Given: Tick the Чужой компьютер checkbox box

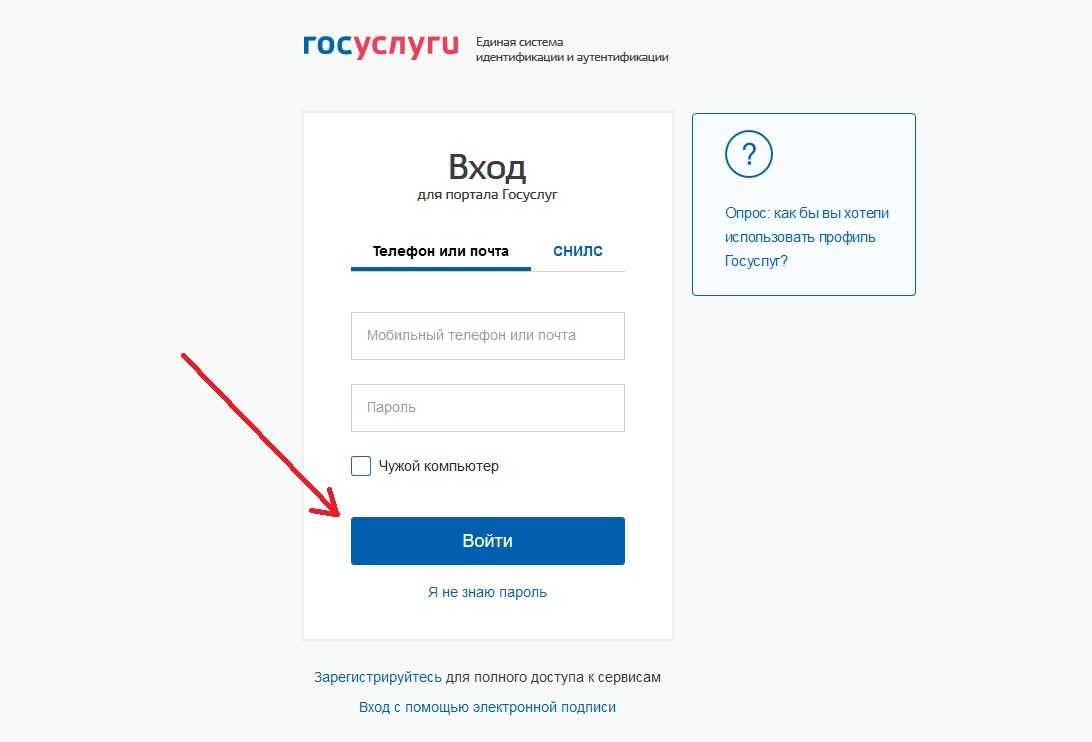Looking at the screenshot, I should [x=361, y=466].
